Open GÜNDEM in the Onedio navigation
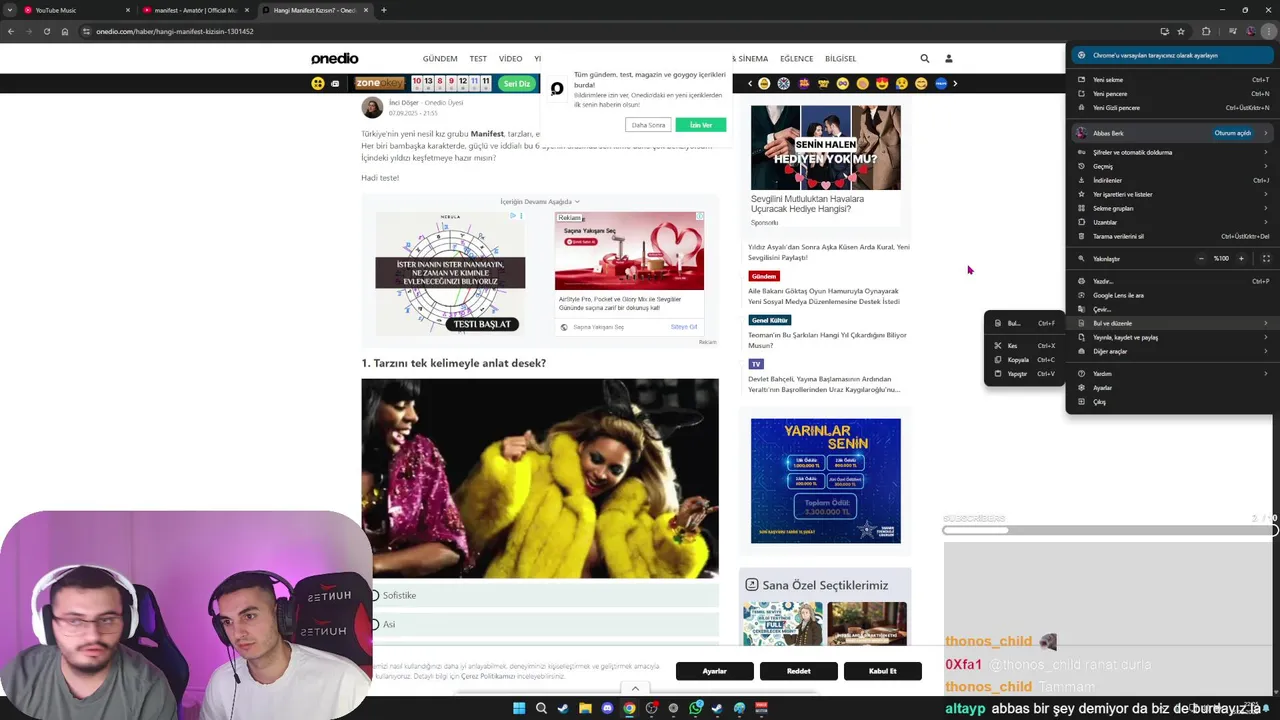The width and height of the screenshot is (1280, 720). (x=440, y=58)
